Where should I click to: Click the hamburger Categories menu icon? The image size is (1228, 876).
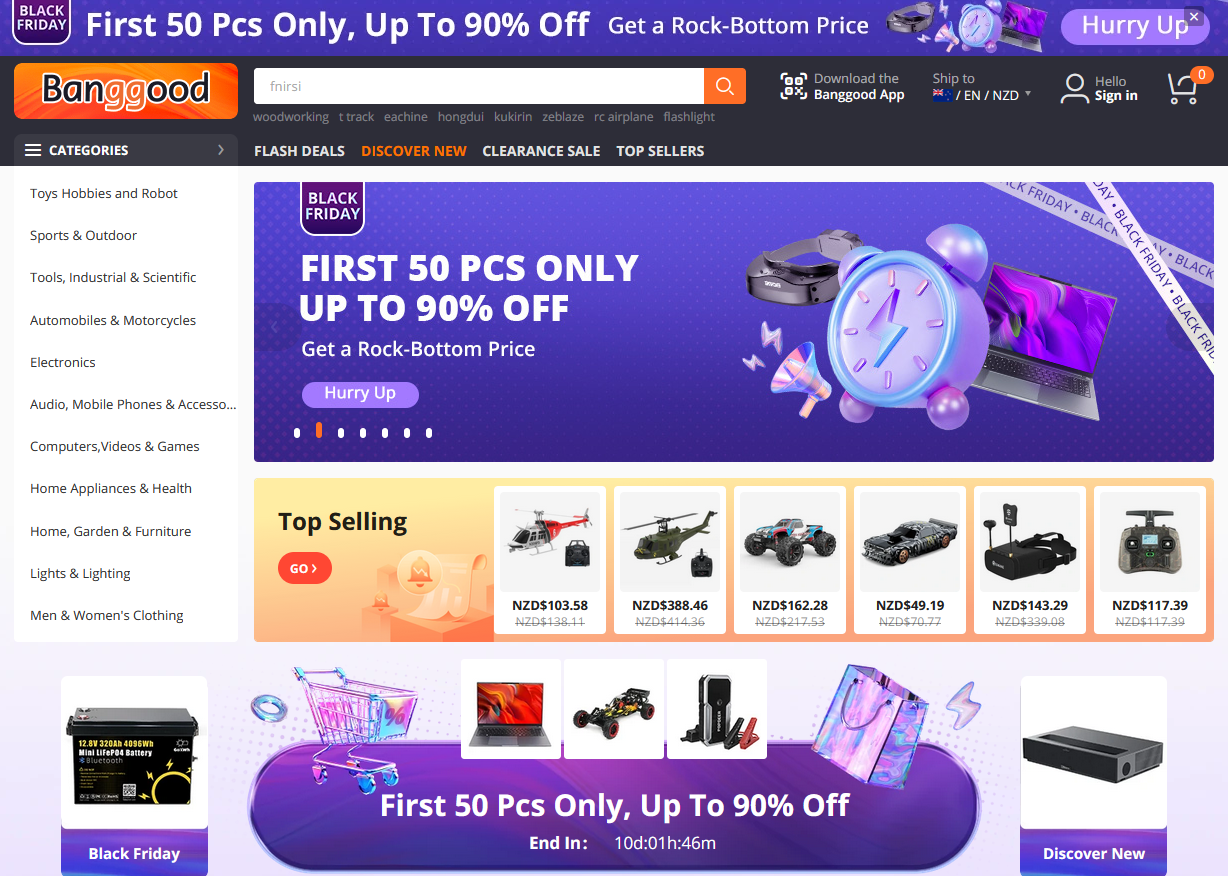(33, 150)
